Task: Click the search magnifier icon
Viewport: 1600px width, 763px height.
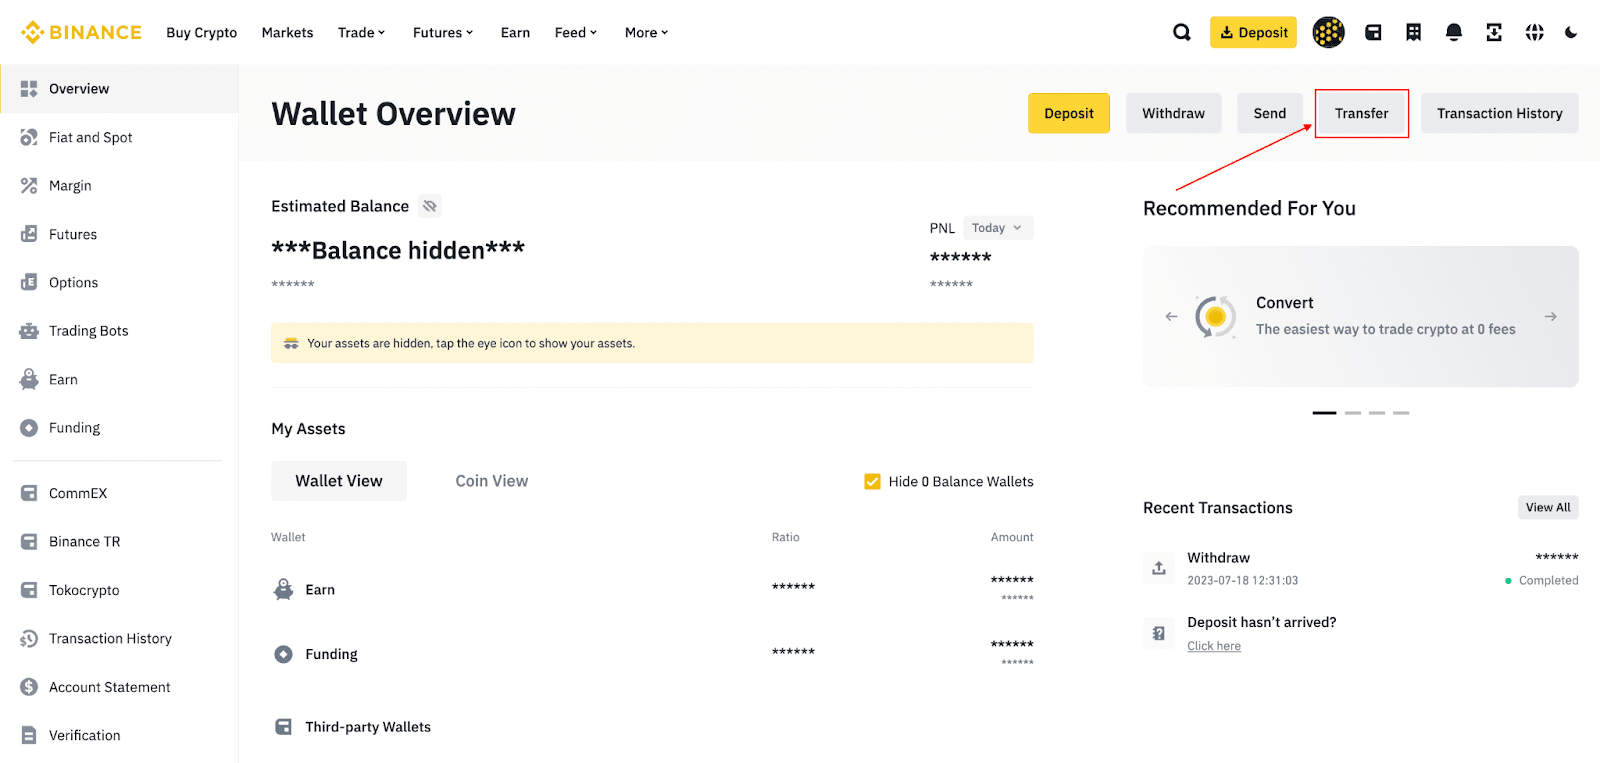Action: [1181, 33]
